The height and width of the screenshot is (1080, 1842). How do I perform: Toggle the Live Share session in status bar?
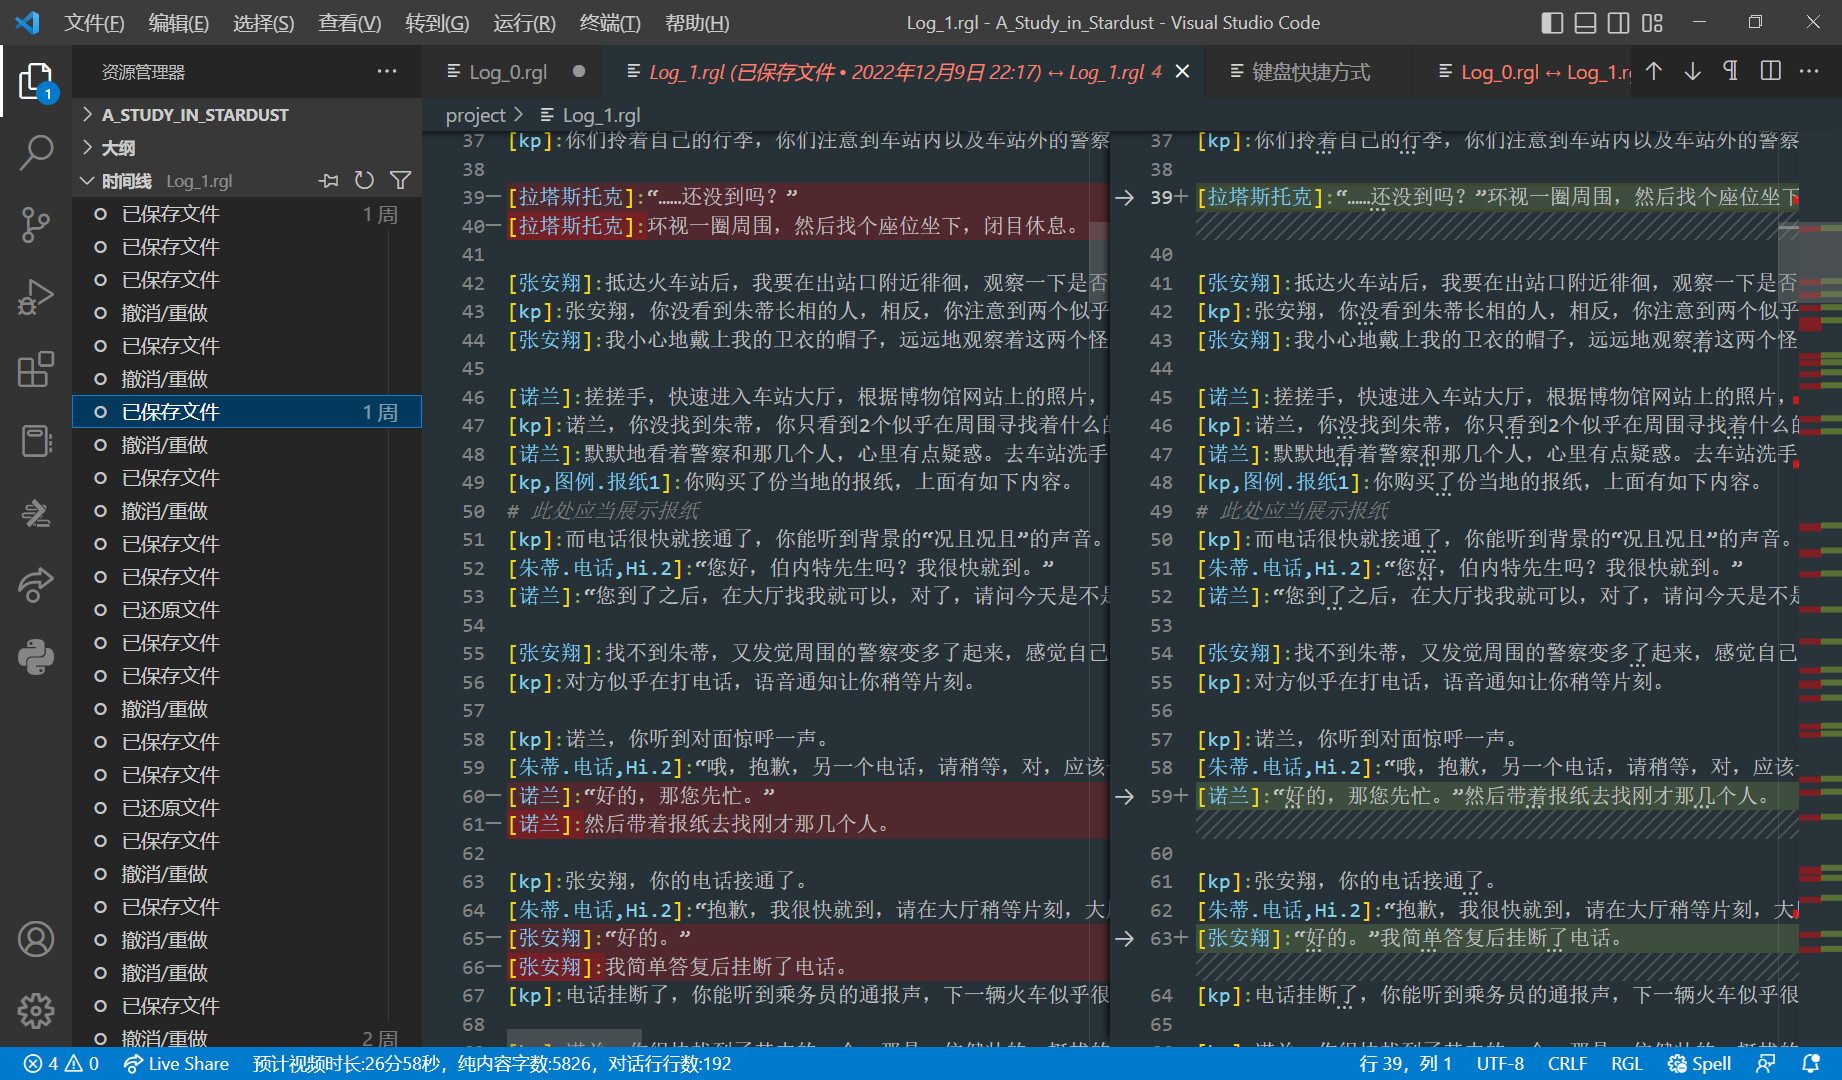pos(176,1063)
